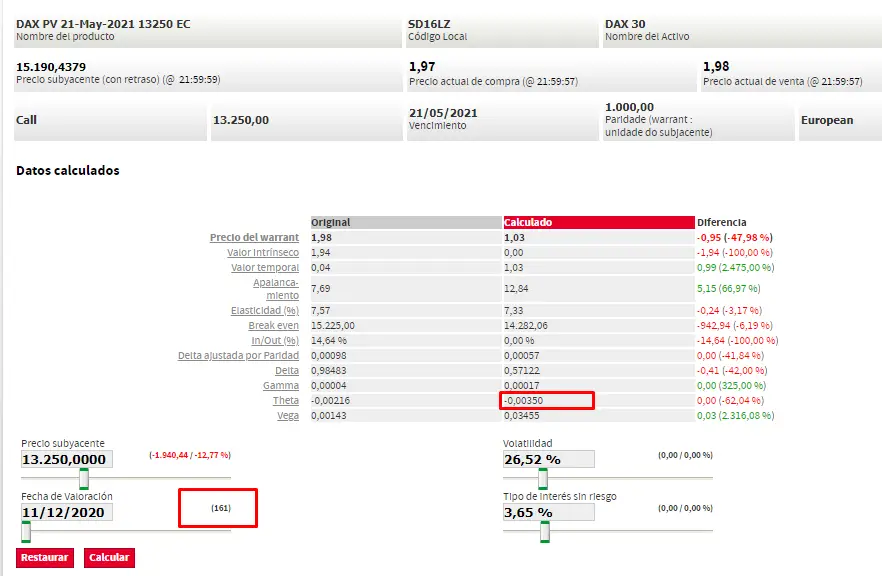Viewport: 882px width, 576px height.
Task: Open the Delta ajustada por Paridad link
Action: (x=238, y=356)
